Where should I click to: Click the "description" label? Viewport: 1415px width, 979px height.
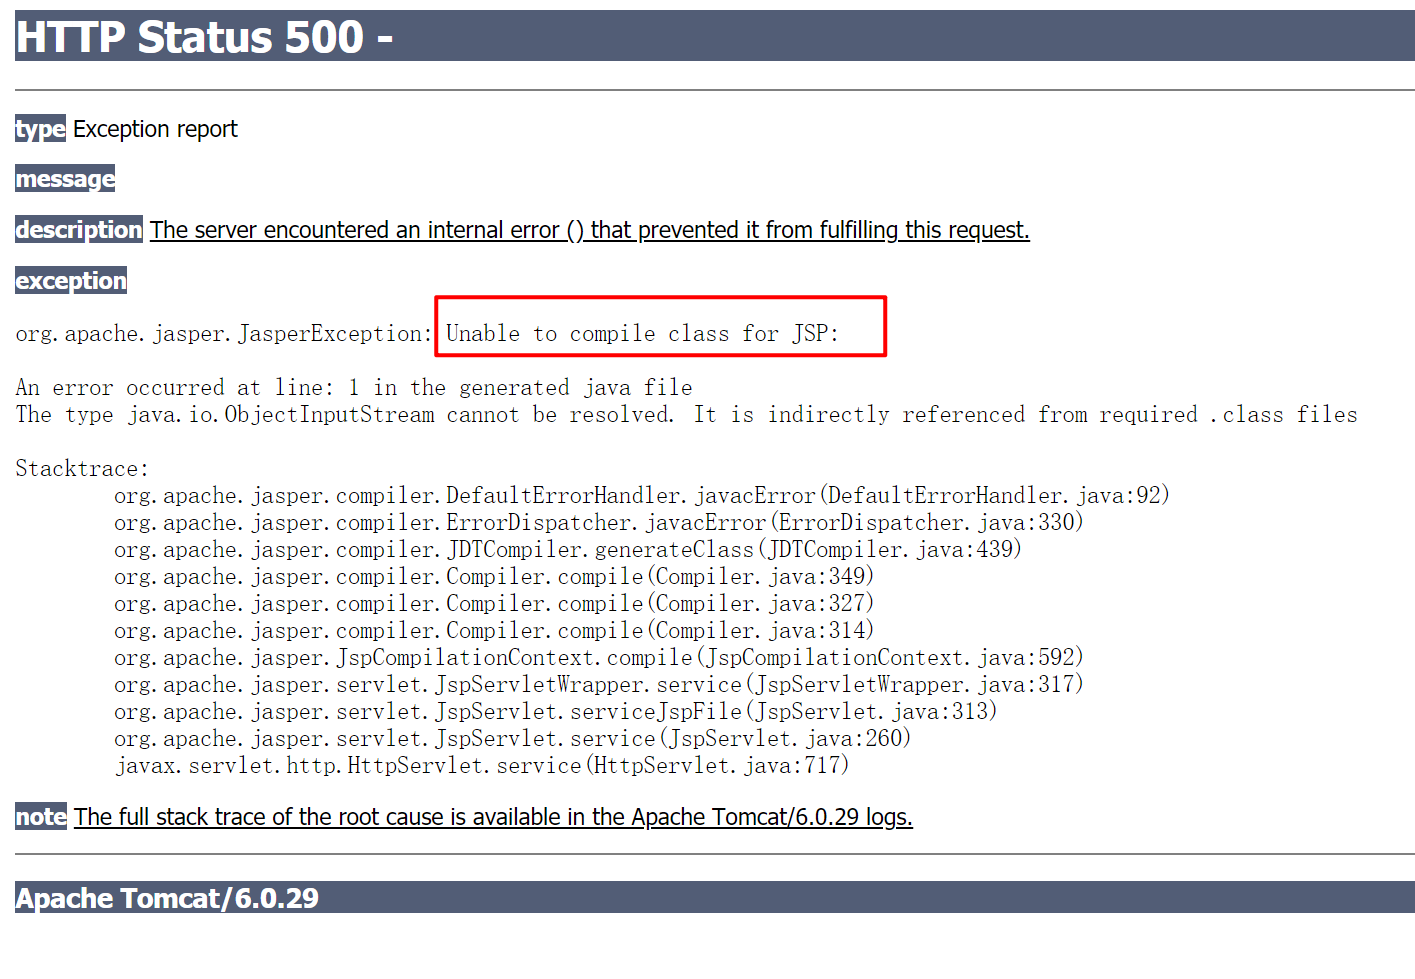pyautogui.click(x=79, y=229)
